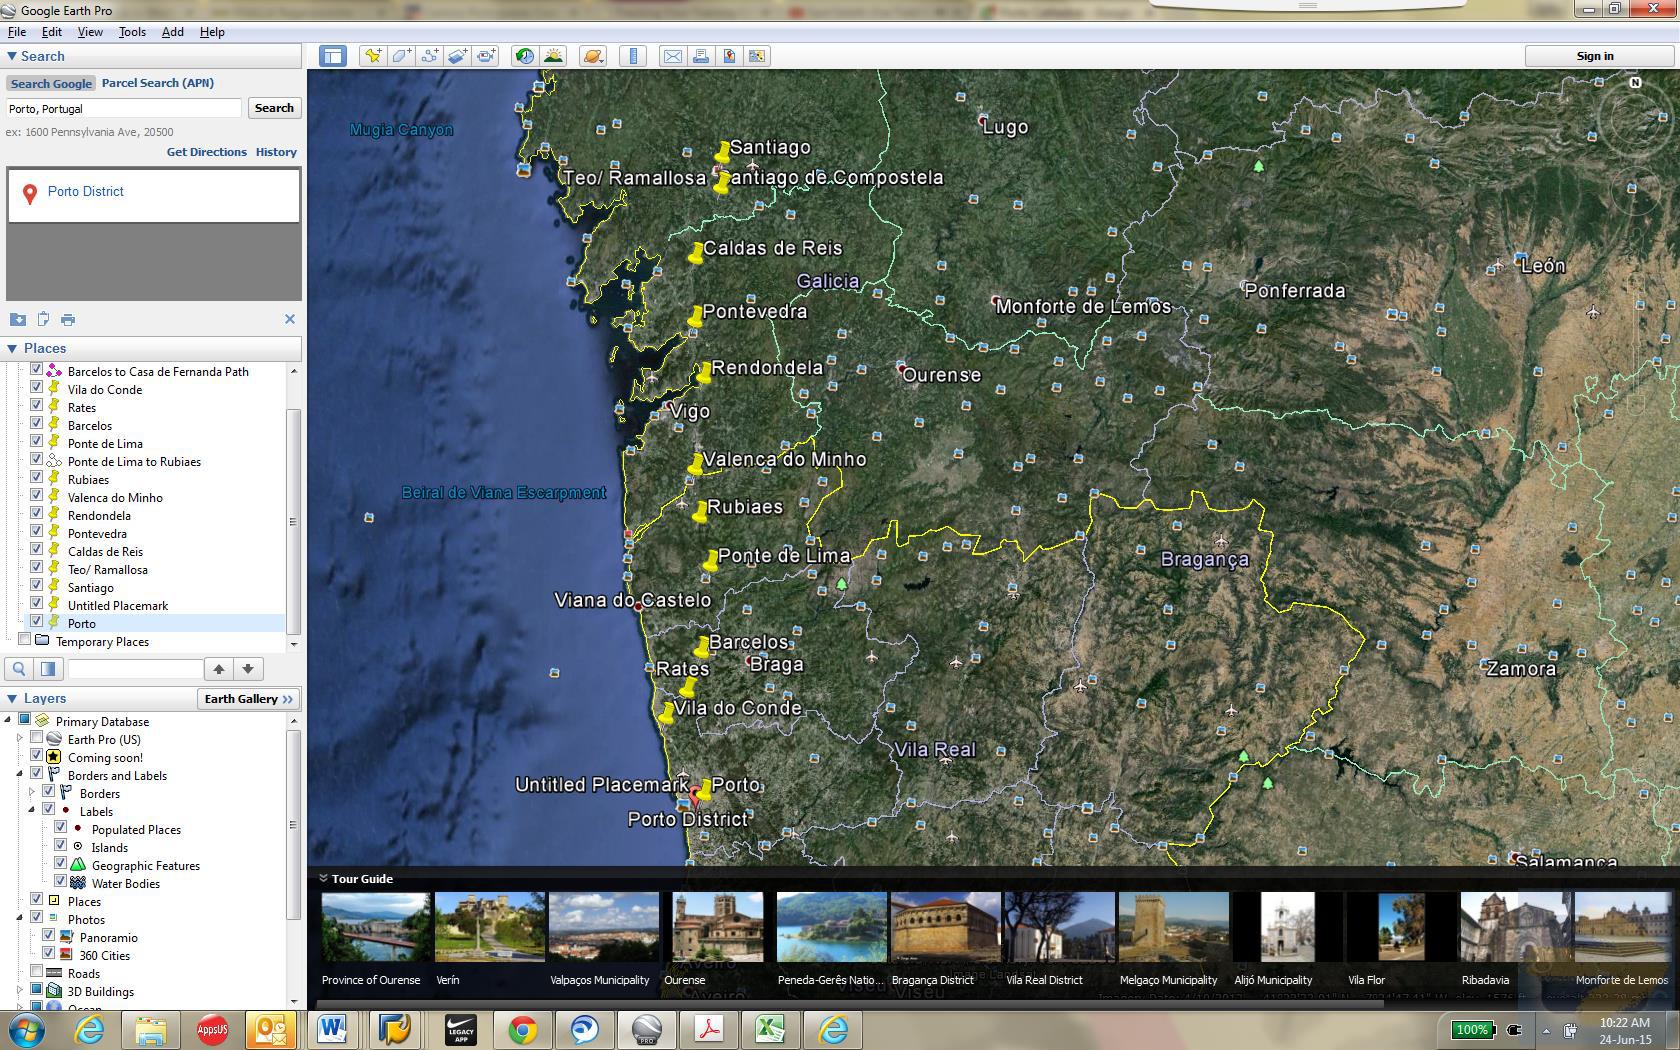The image size is (1680, 1050).
Task: Expand the Borders sublayer node
Action: coord(32,792)
